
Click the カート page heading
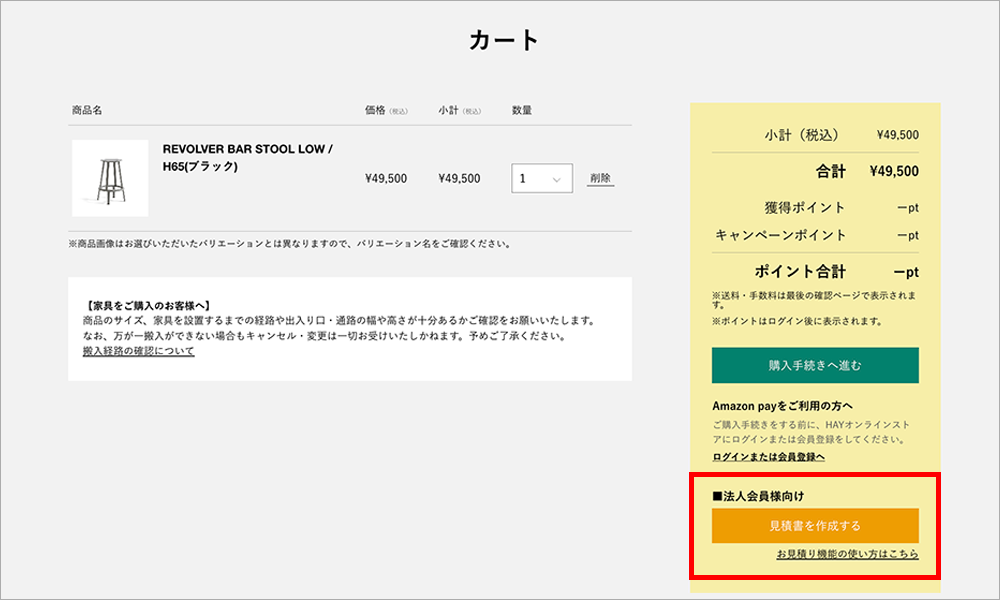504,41
